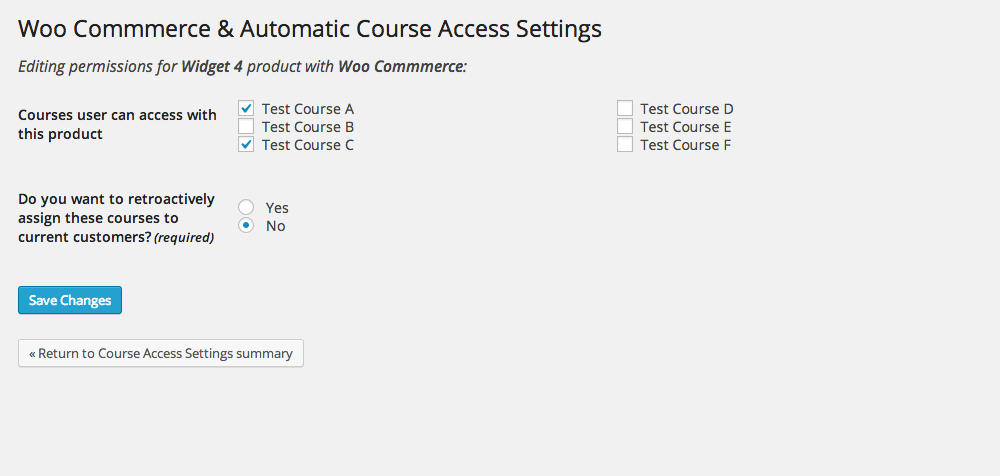Enable the Test Course B checkbox
The height and width of the screenshot is (476, 1000).
[246, 126]
